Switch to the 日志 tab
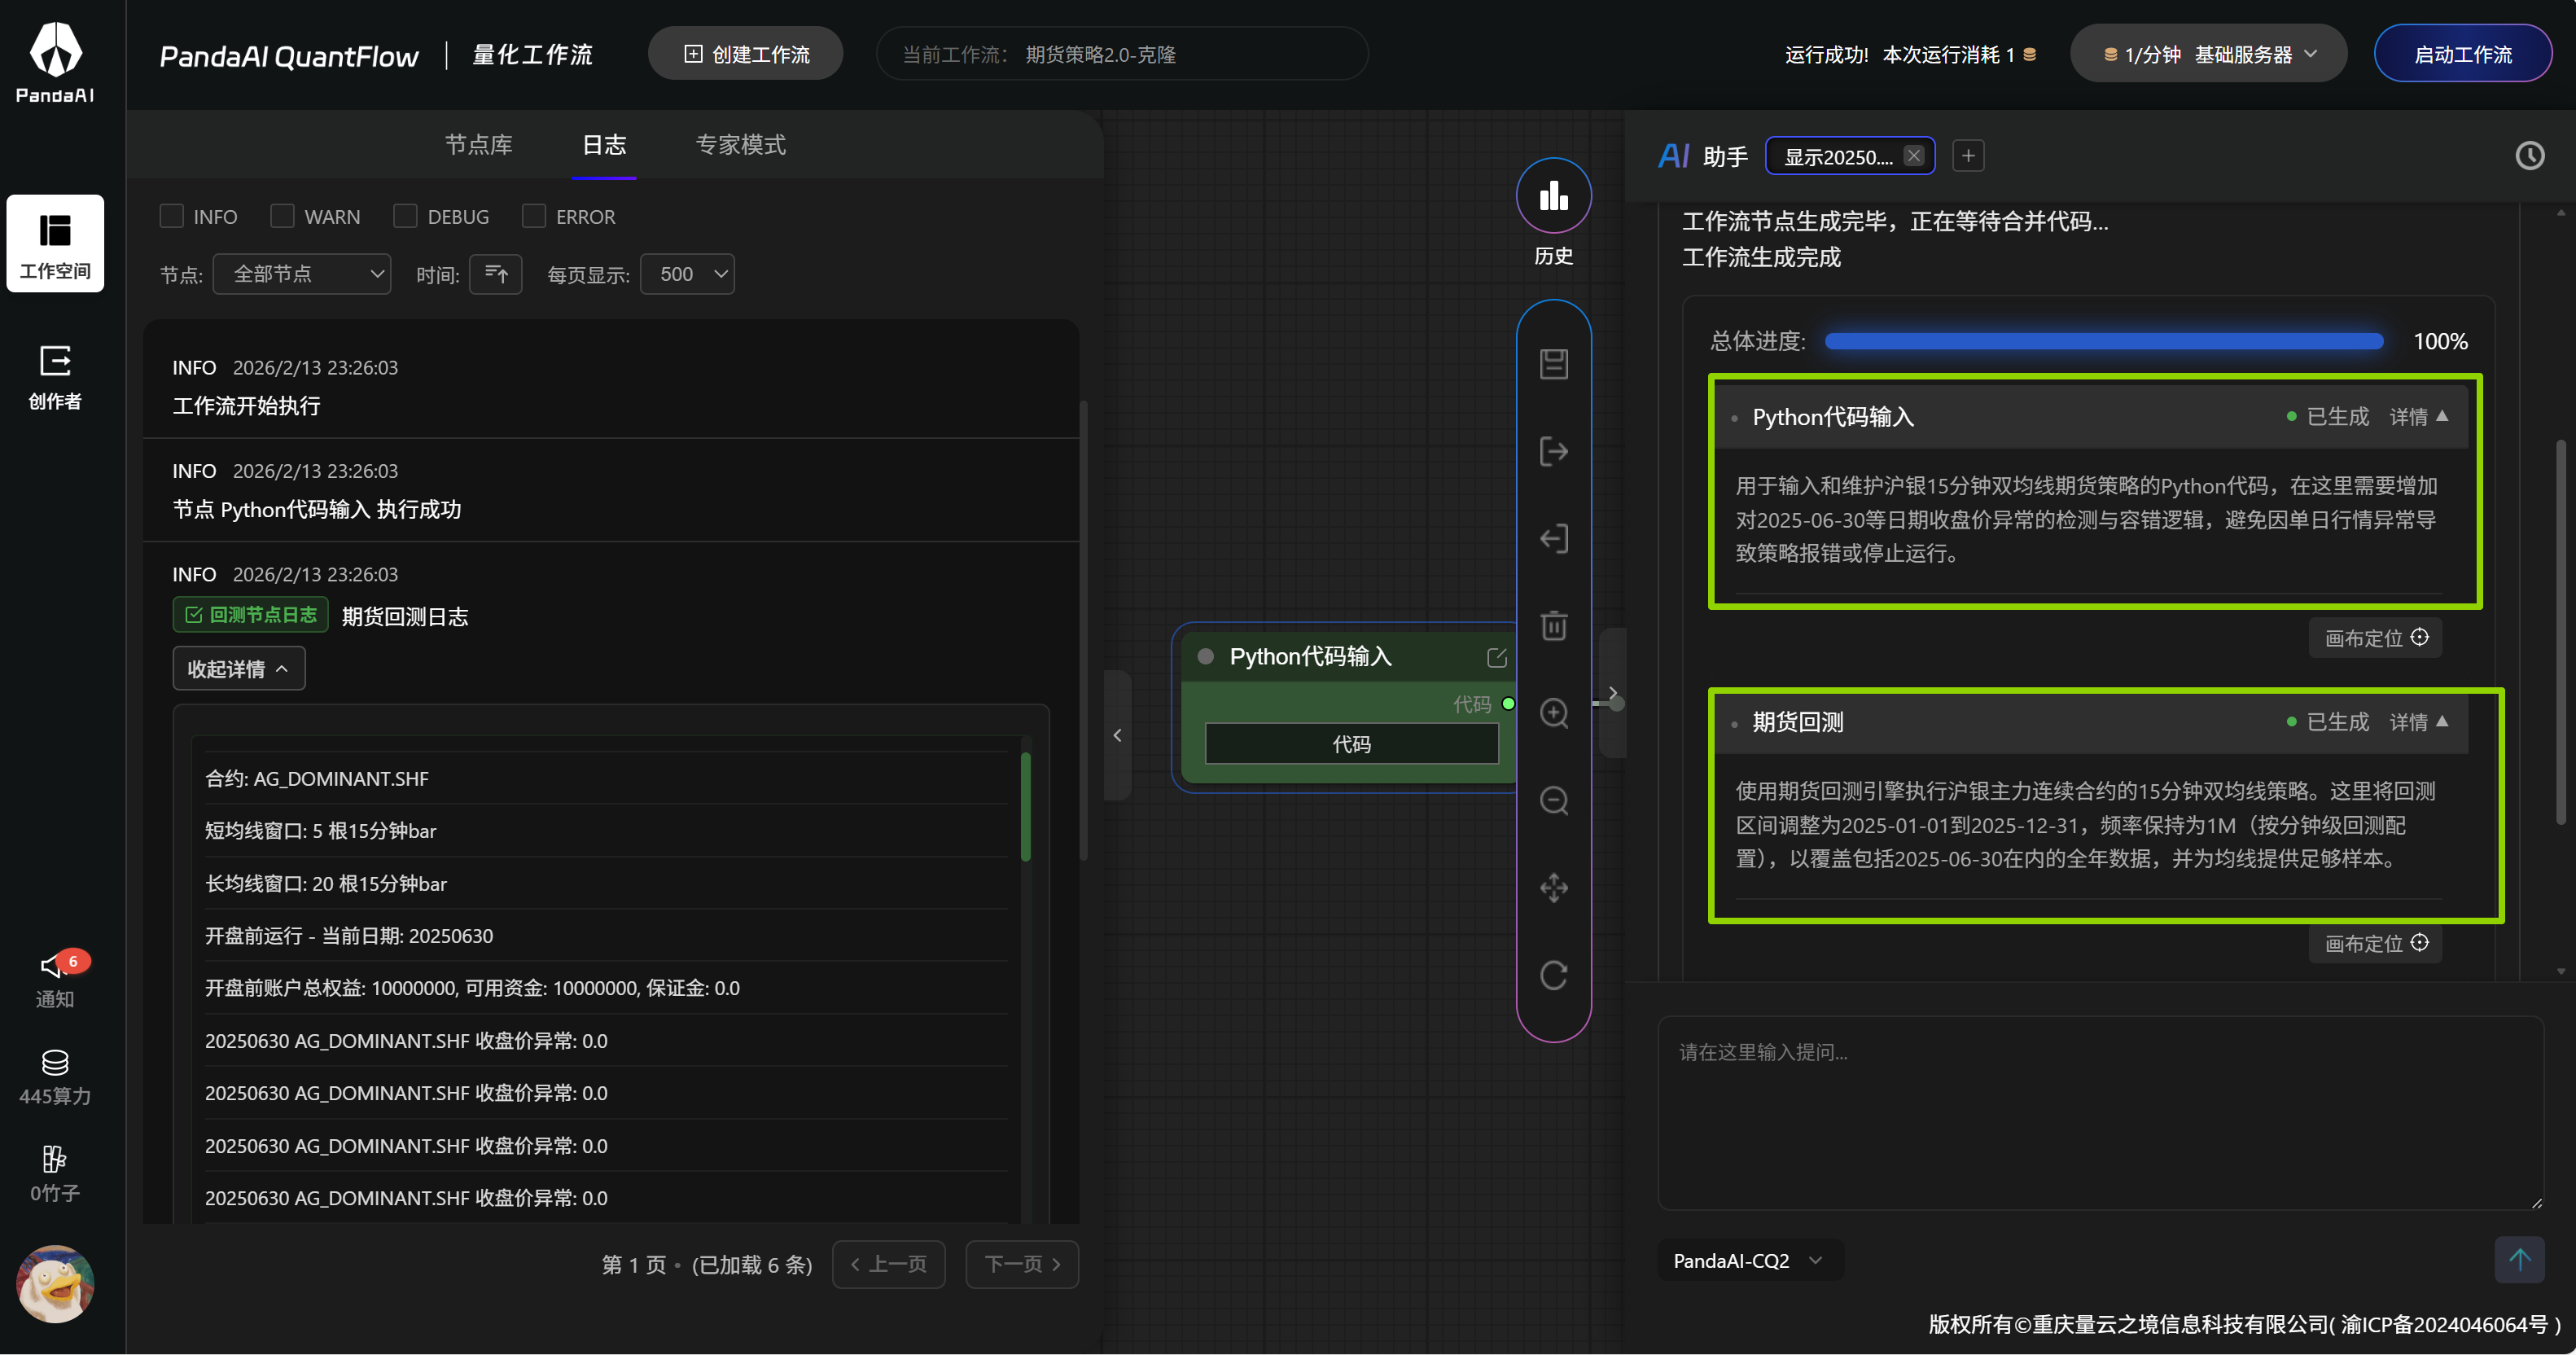This screenshot has height=1355, width=2576. click(604, 145)
